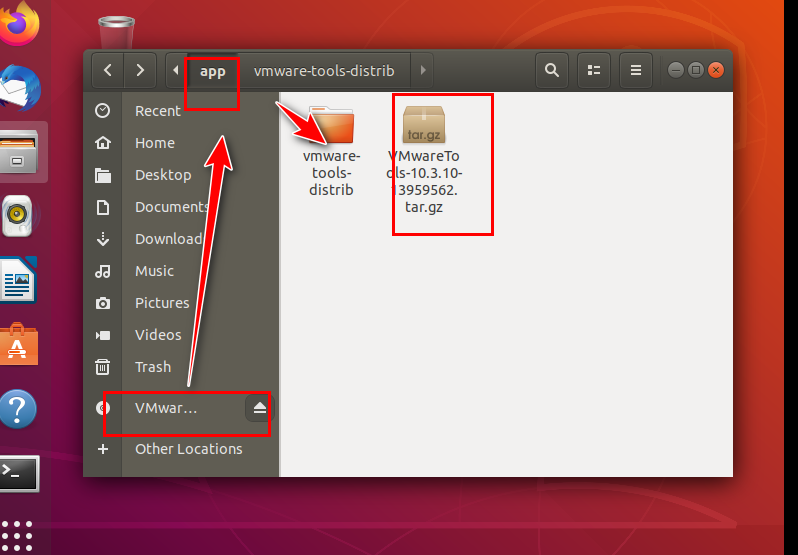Close the Files window

(x=716, y=70)
